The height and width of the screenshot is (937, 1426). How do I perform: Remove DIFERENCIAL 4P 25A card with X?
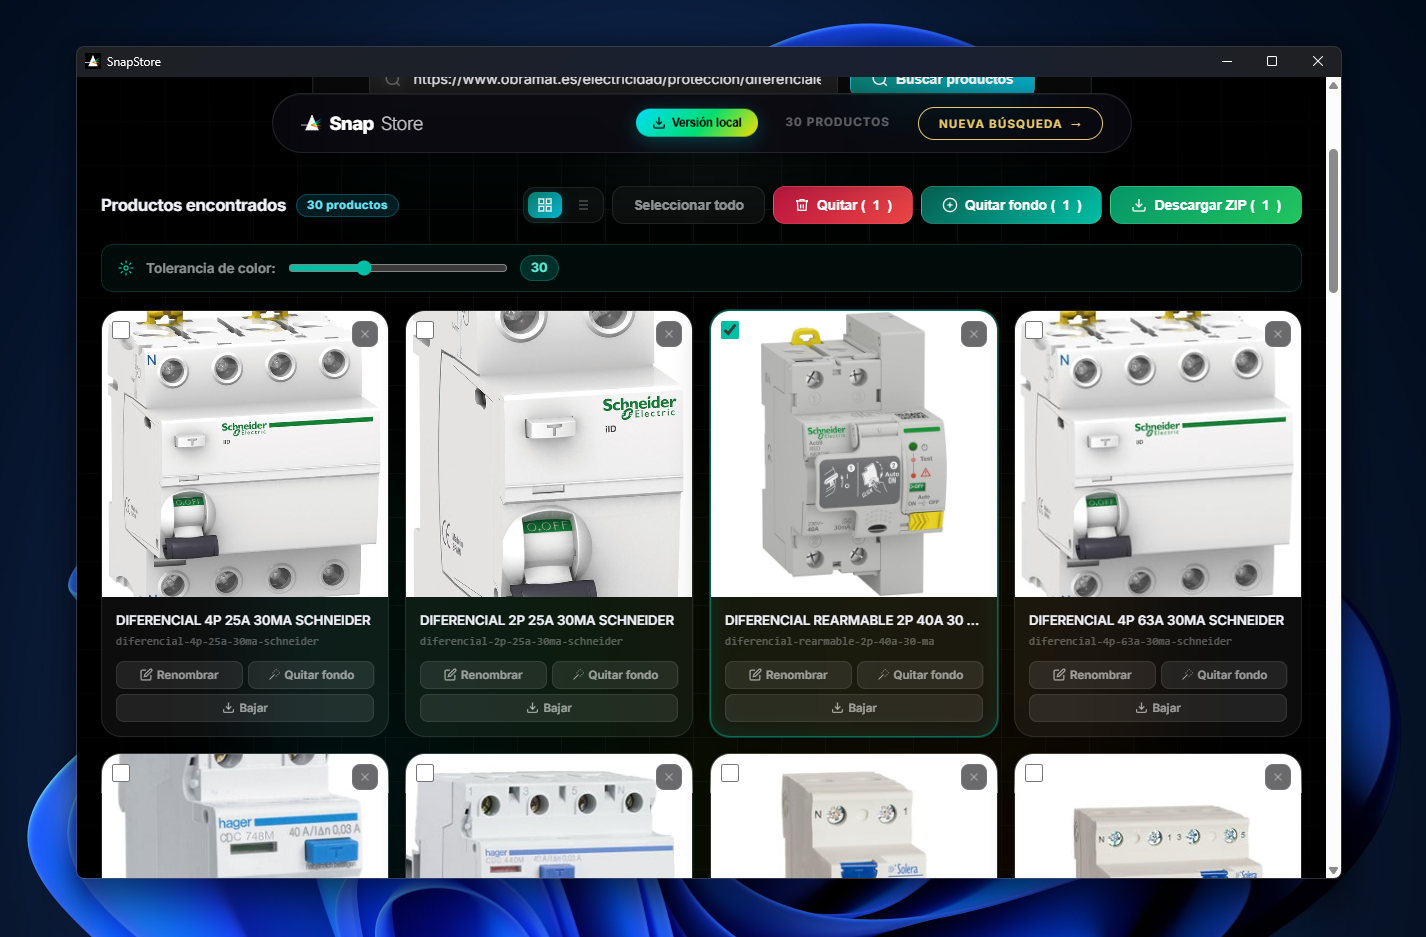point(365,334)
